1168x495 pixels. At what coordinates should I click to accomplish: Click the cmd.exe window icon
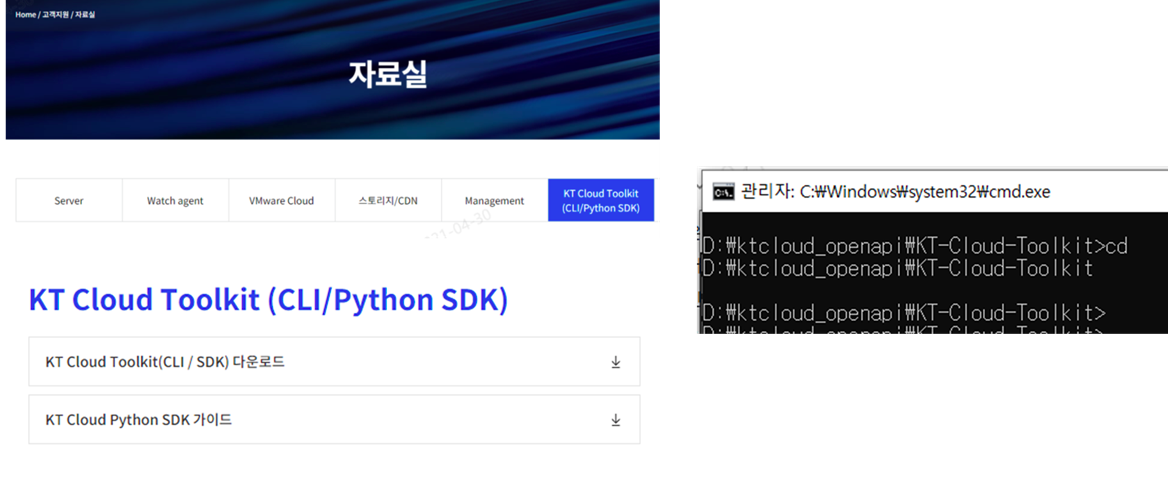point(723,192)
